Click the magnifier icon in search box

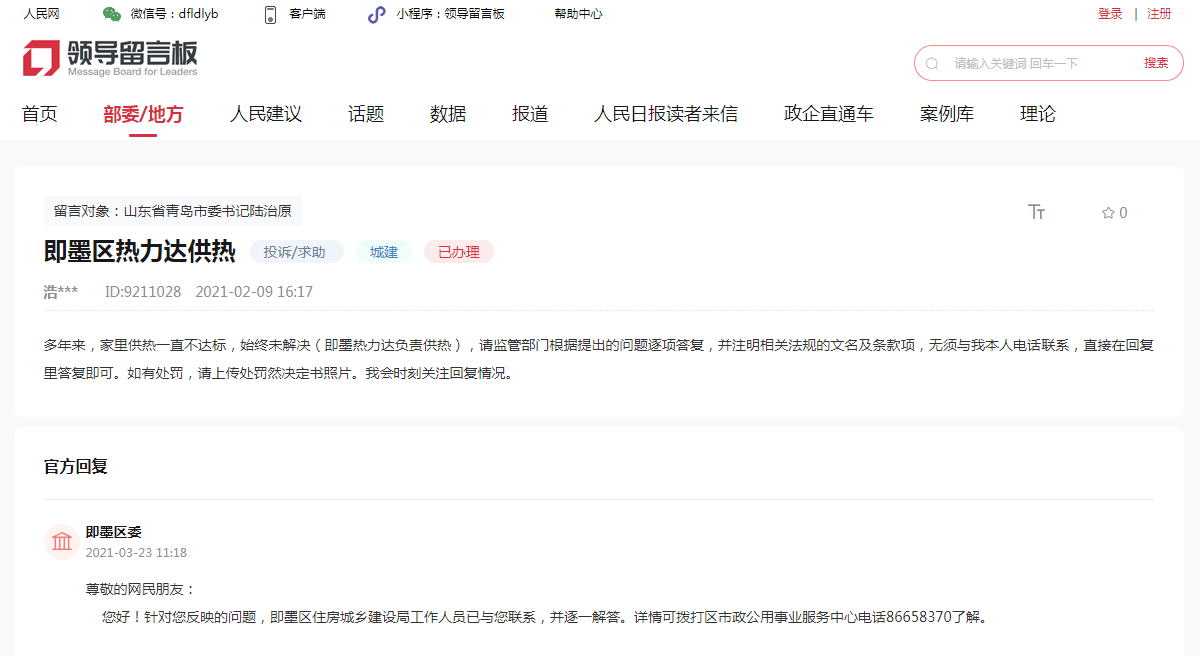point(932,63)
